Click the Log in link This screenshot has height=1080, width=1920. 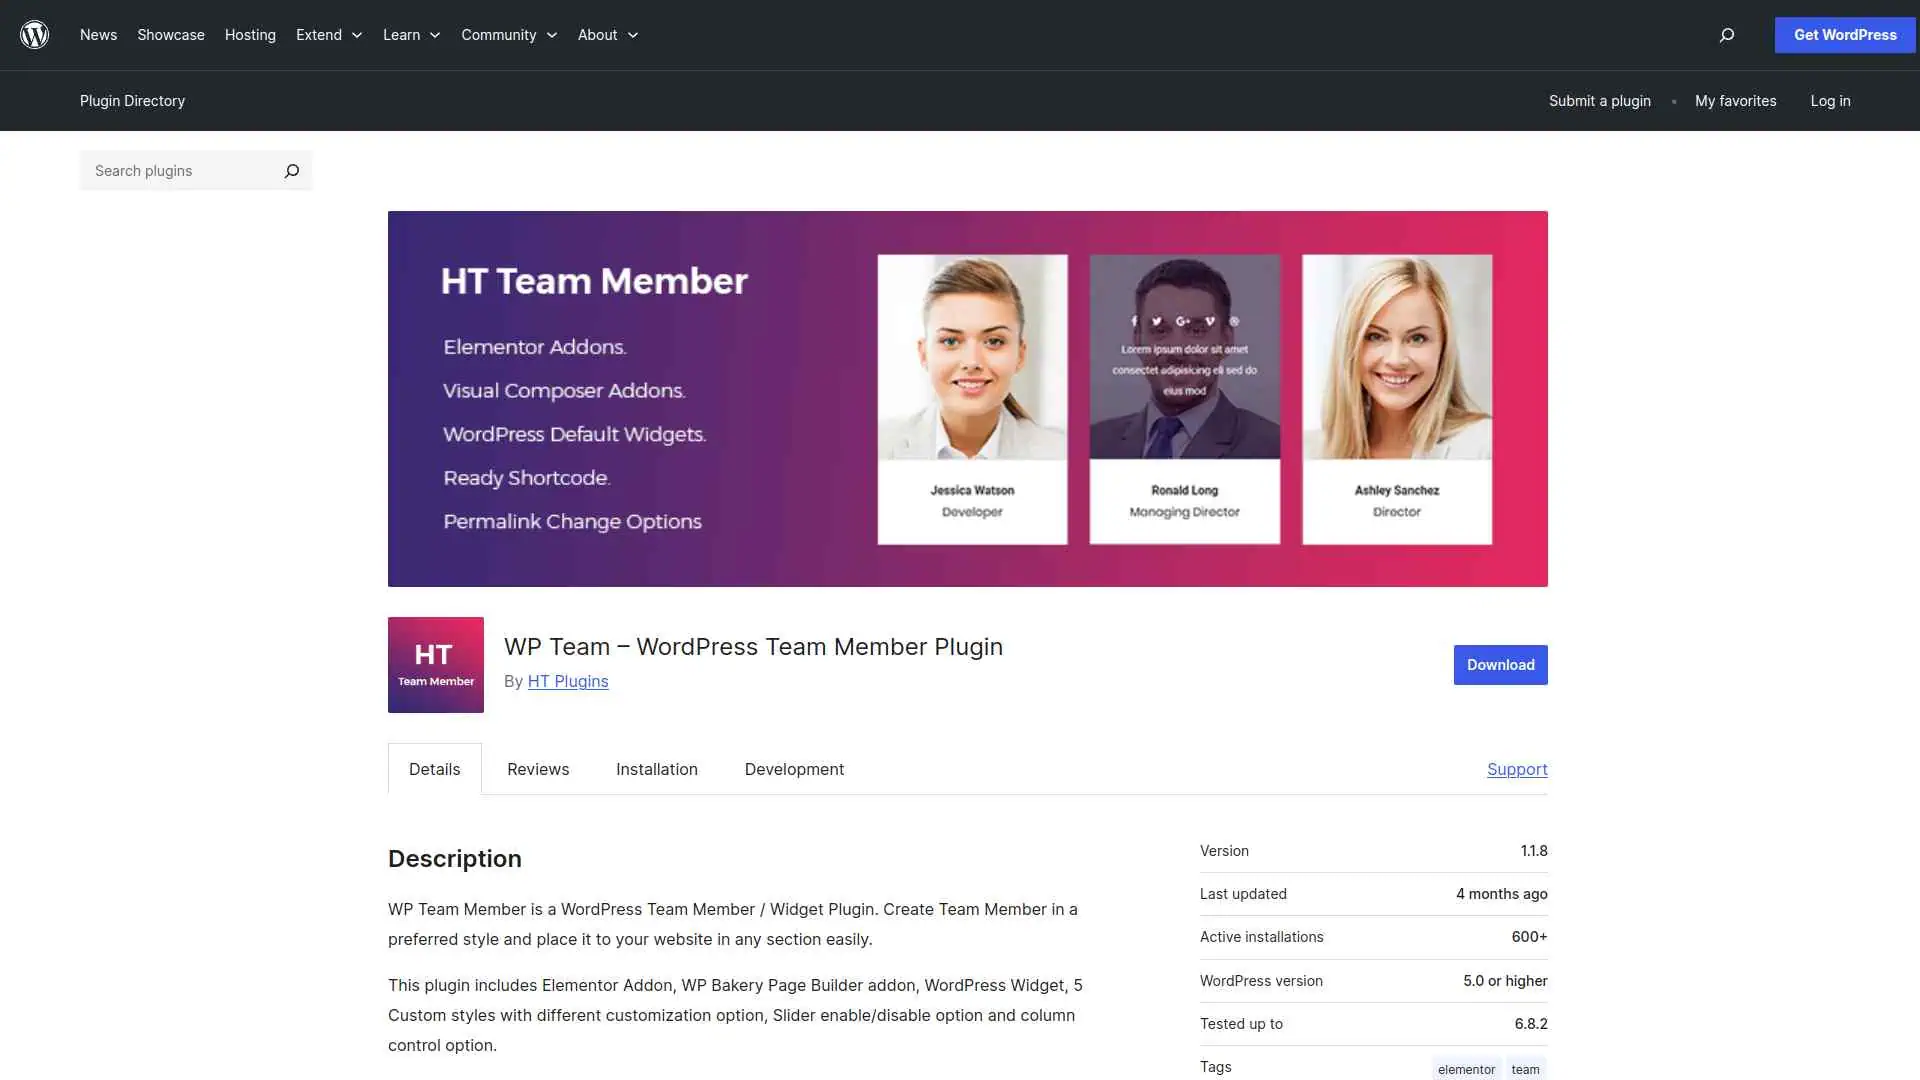pyautogui.click(x=1830, y=100)
